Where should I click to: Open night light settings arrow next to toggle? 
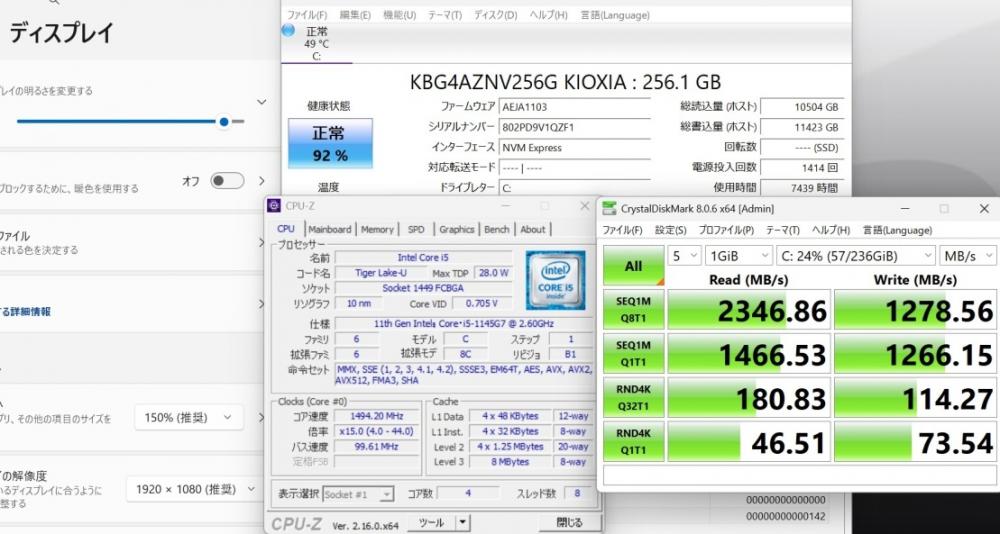pyautogui.click(x=261, y=181)
